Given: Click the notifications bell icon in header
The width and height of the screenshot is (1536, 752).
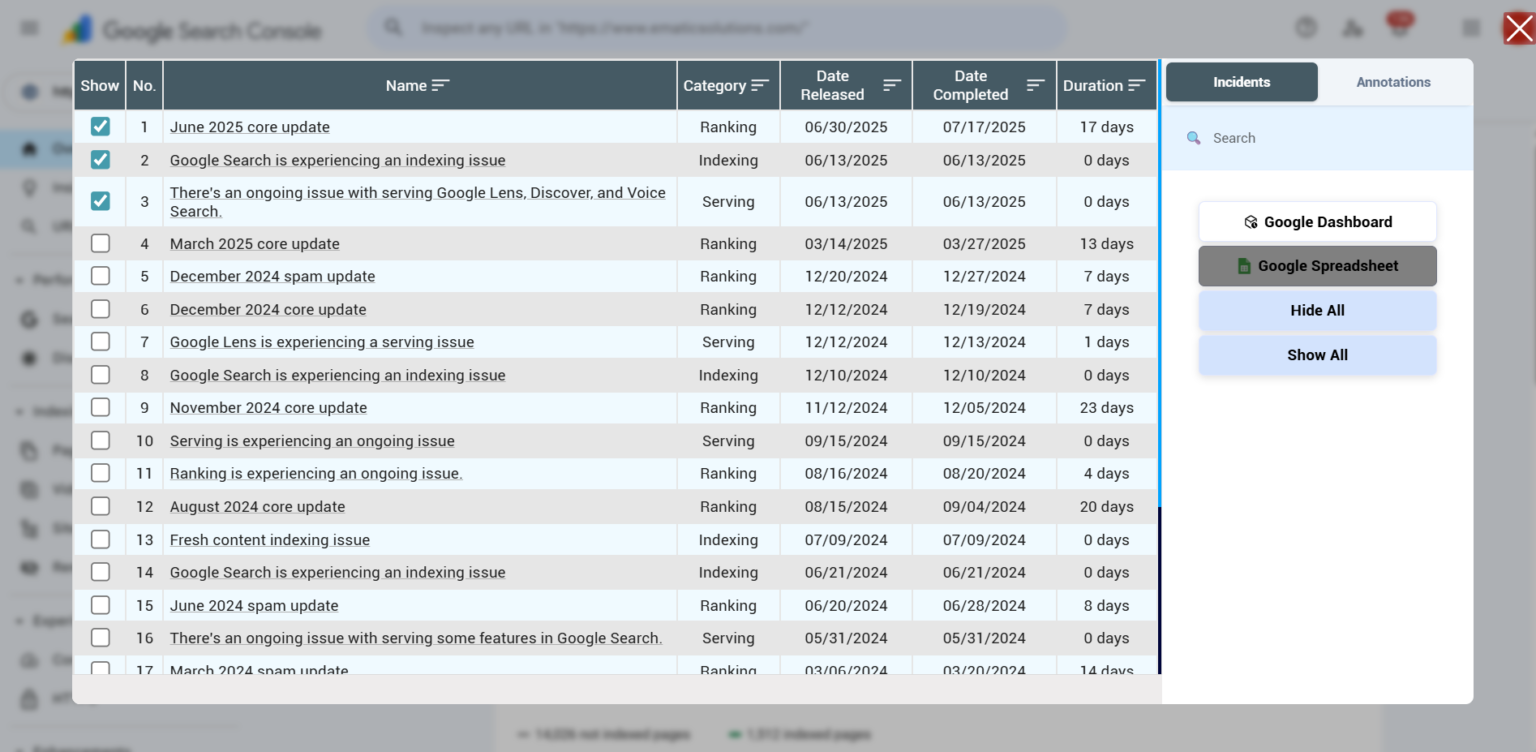Looking at the screenshot, I should (x=1399, y=27).
